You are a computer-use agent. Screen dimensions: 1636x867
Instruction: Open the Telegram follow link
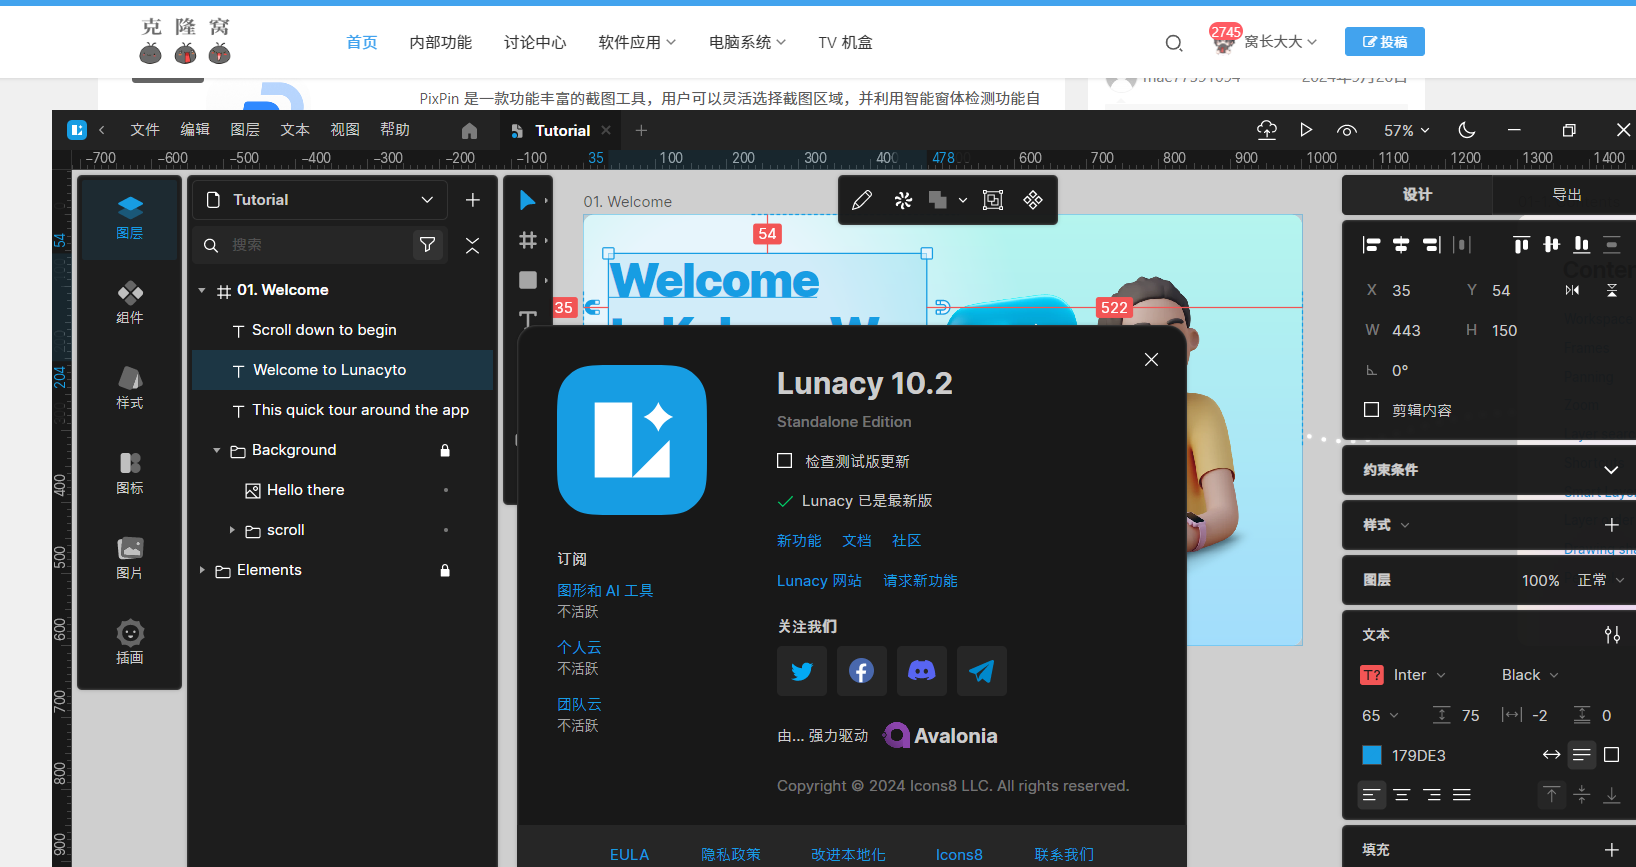click(982, 671)
